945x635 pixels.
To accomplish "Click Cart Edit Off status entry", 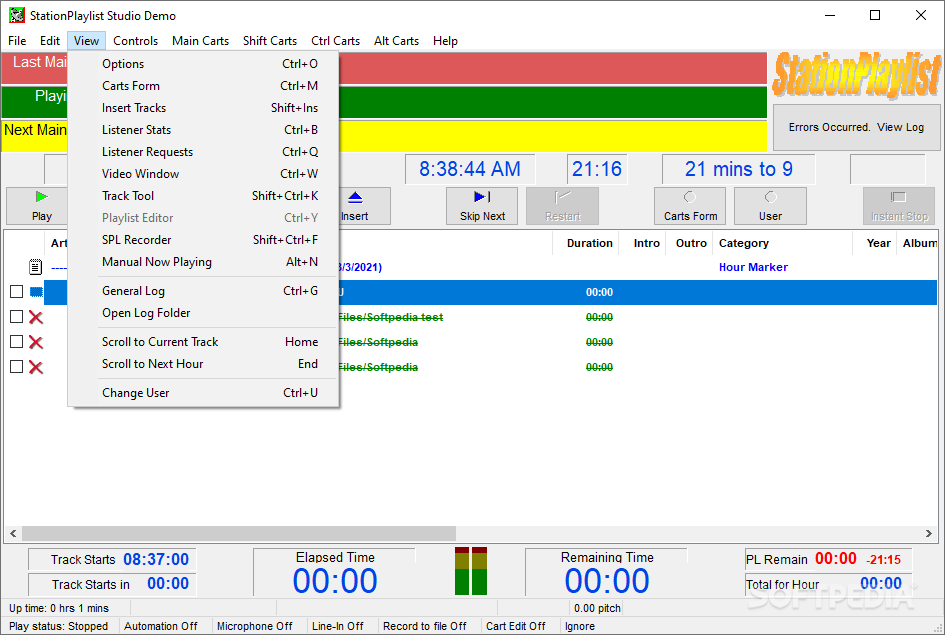I will point(516,626).
